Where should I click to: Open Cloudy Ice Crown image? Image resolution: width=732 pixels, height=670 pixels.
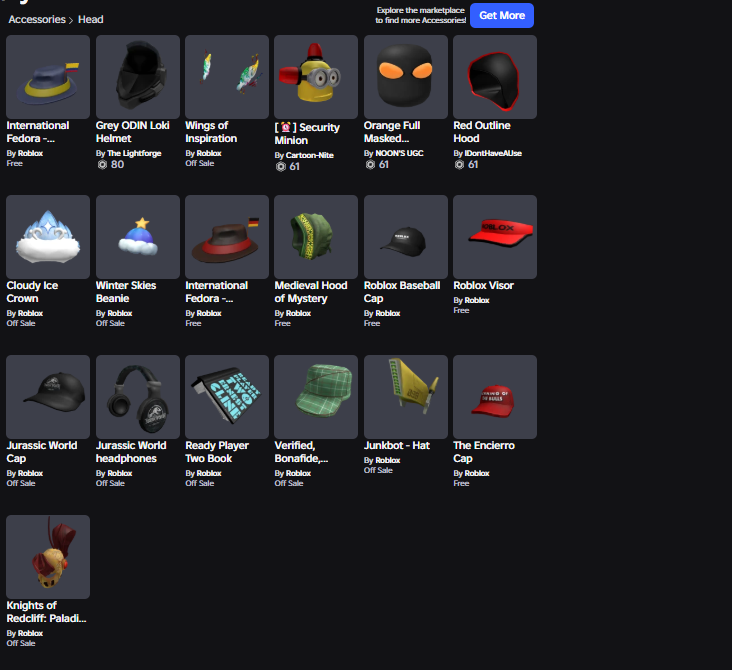48,237
